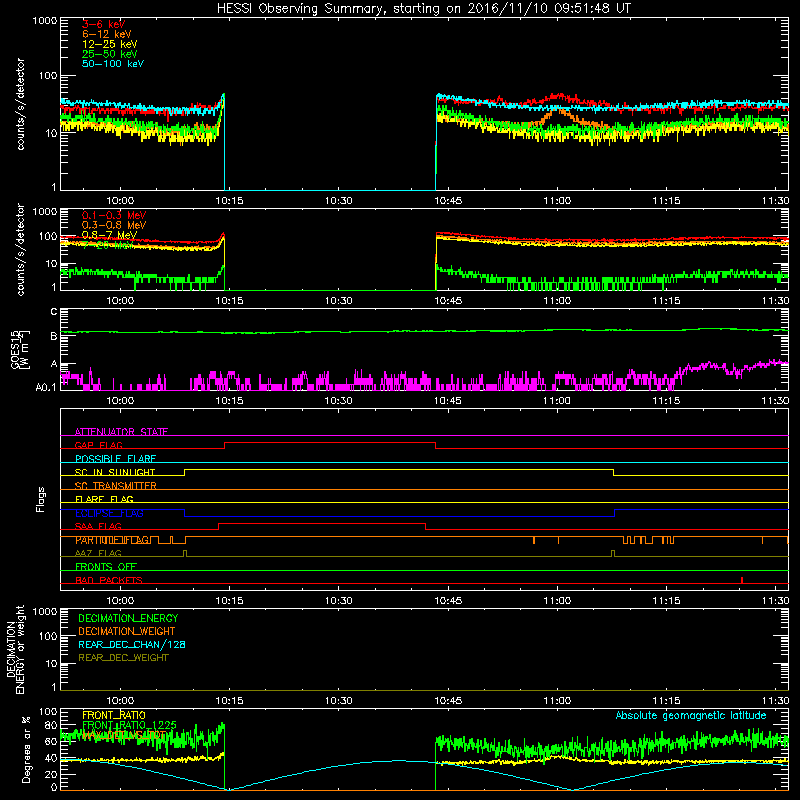Click the 0.1-0.3 MeV legend label
This screenshot has width=800, height=800.
[114, 215]
